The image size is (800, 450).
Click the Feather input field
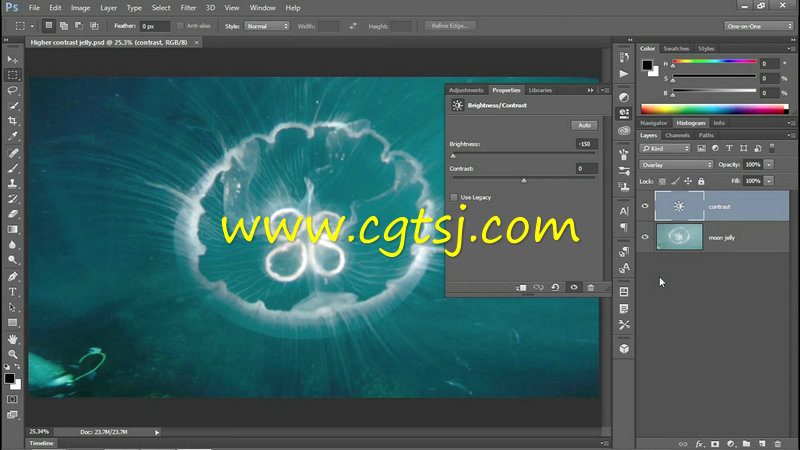pyautogui.click(x=155, y=26)
